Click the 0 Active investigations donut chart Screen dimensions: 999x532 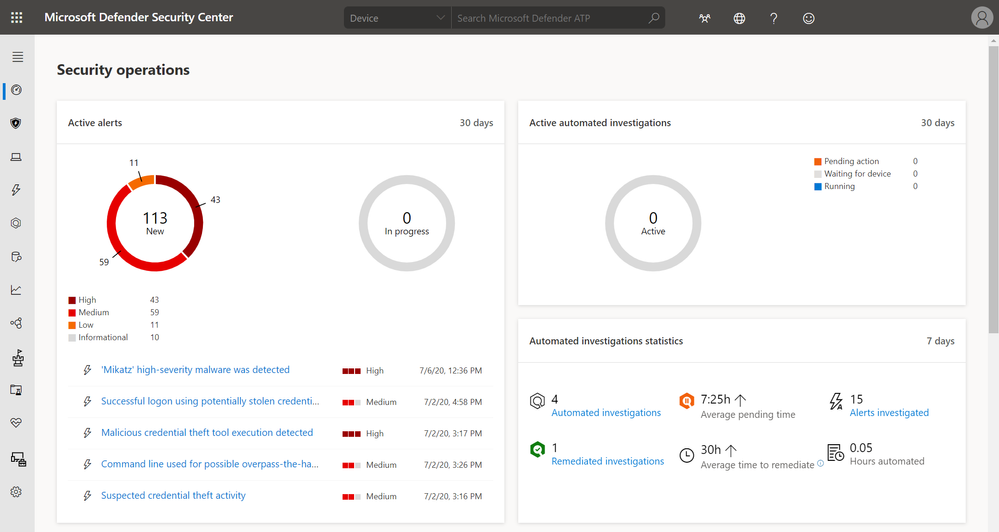653,223
